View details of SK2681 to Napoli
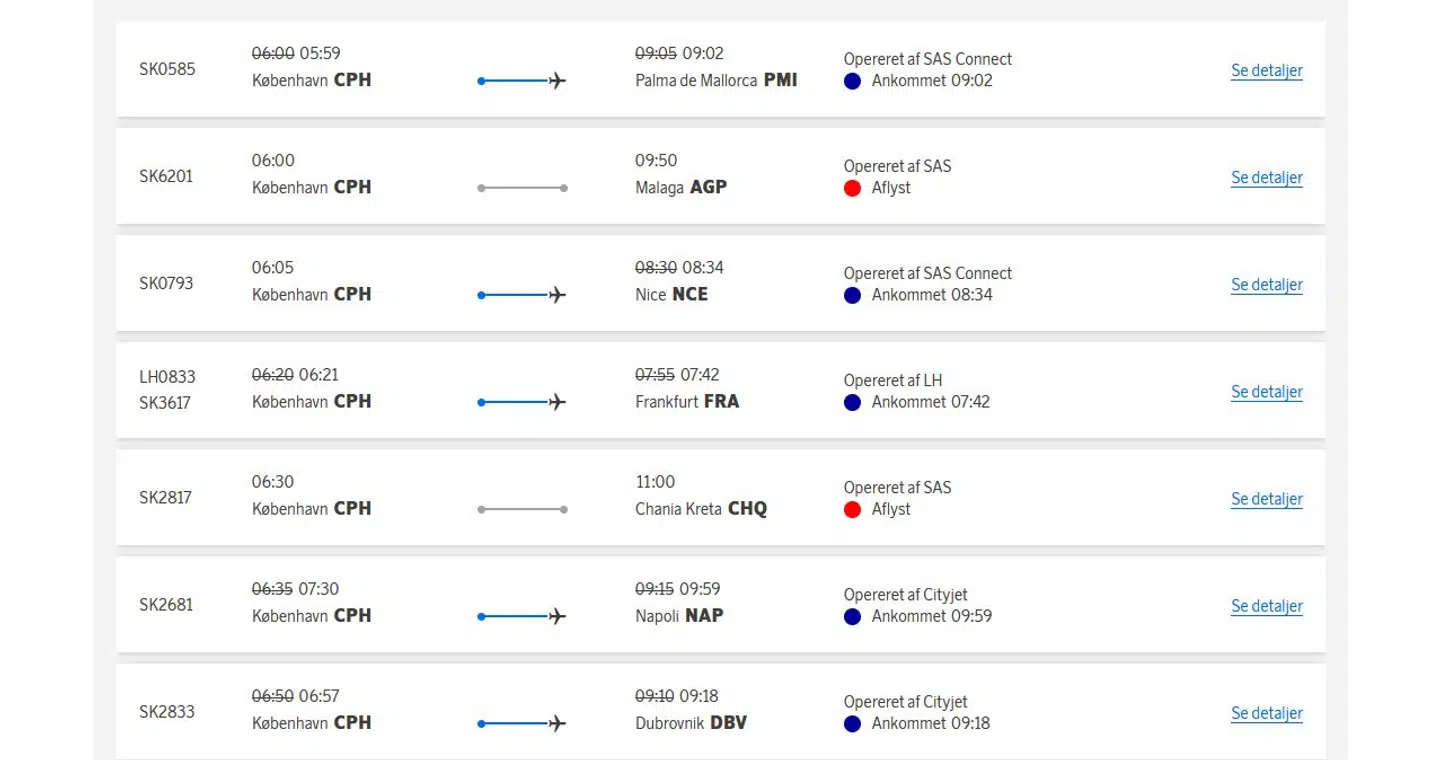 [x=1266, y=605]
